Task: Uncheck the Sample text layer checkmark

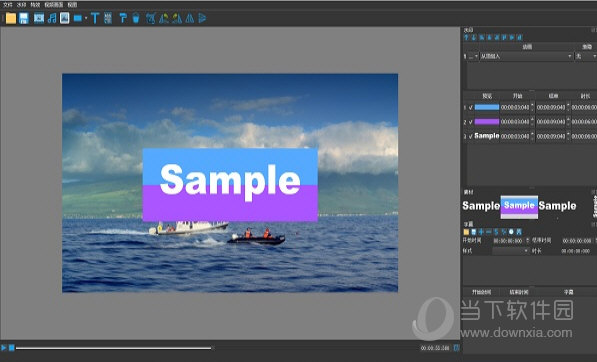Action: 471,136
